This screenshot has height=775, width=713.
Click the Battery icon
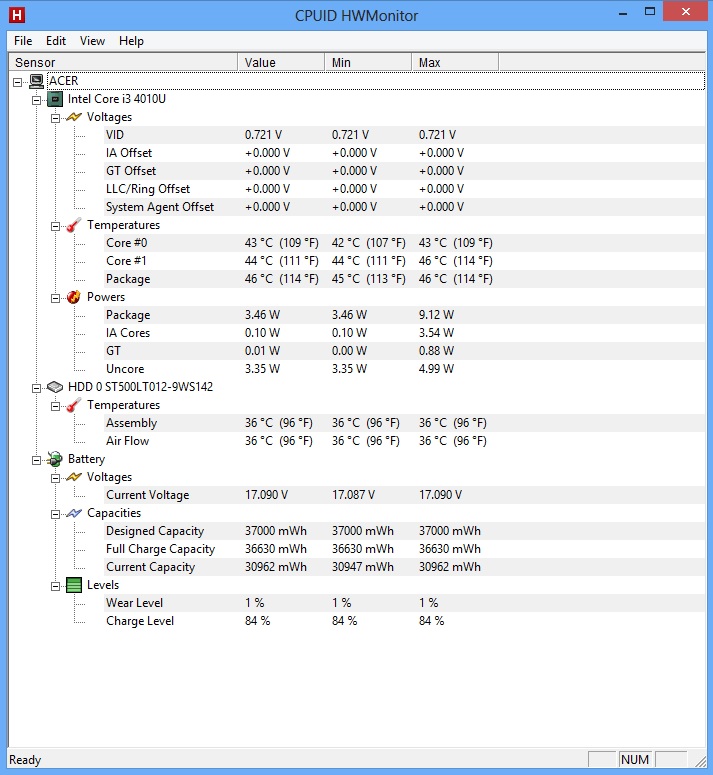(x=55, y=459)
